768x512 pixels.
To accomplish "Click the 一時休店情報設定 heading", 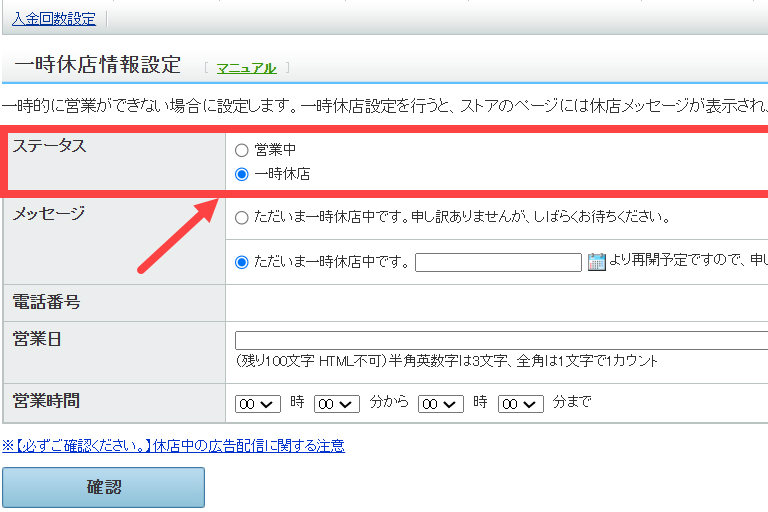I will click(97, 65).
